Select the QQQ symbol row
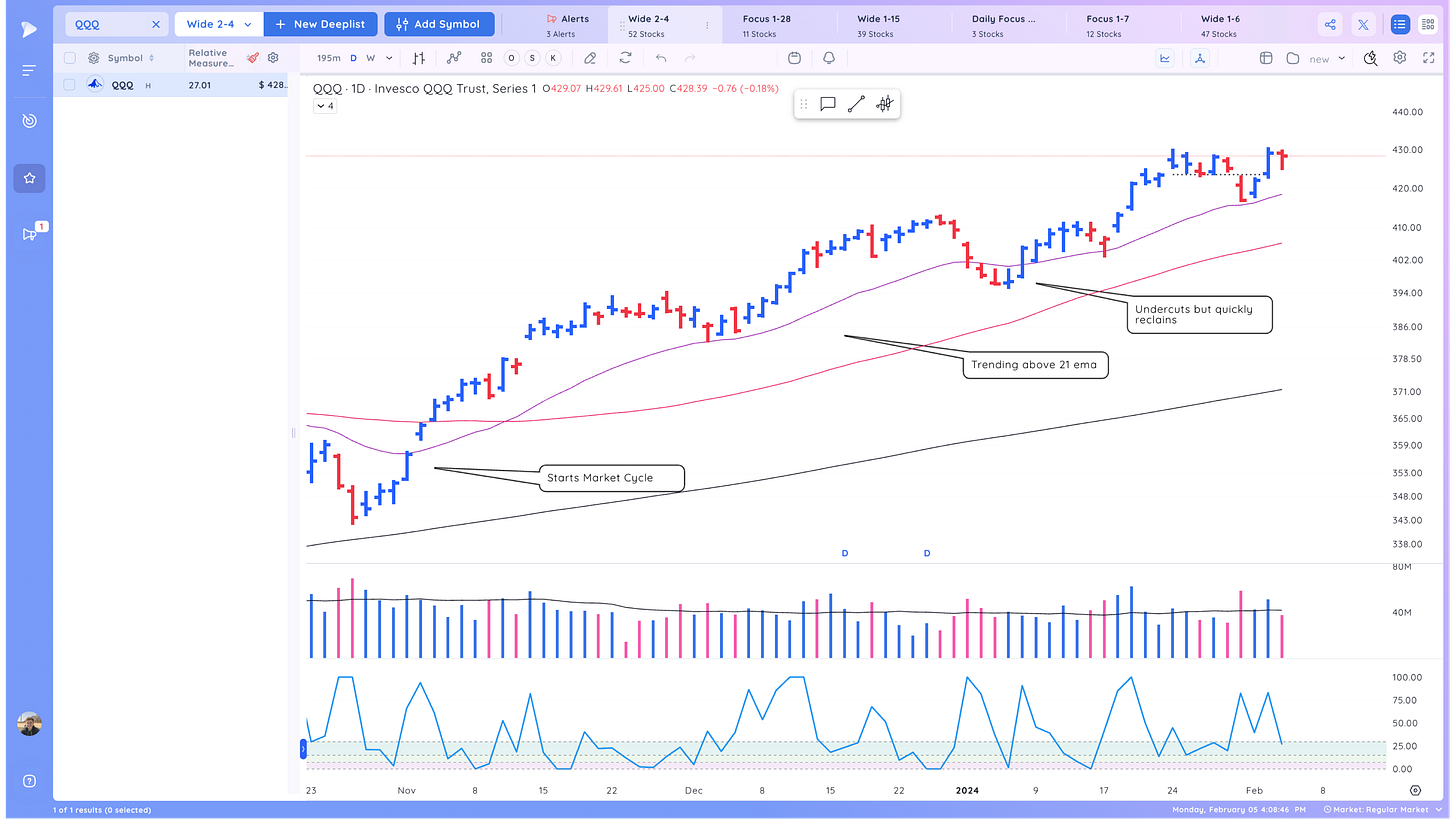 [x=171, y=85]
